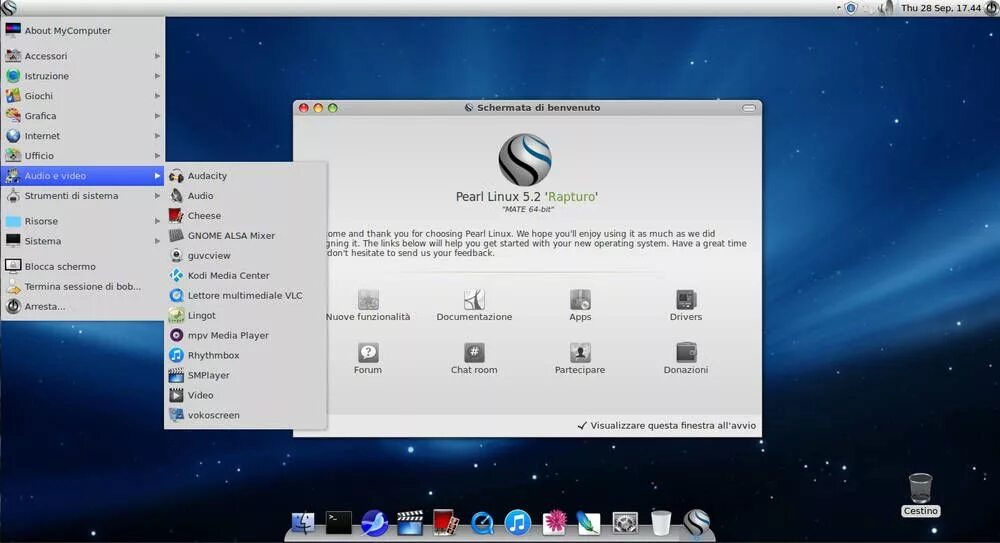Launch the blue bird web browser in dock

click(374, 523)
